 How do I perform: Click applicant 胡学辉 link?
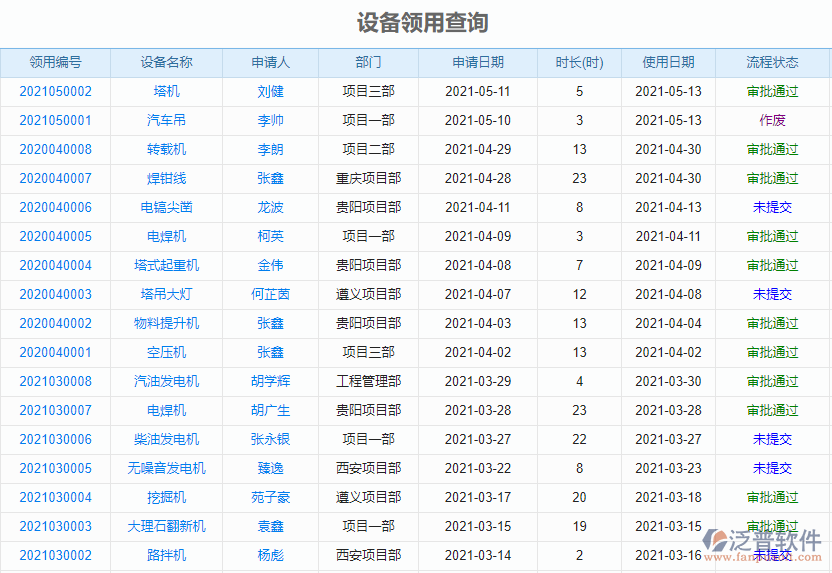(x=270, y=381)
